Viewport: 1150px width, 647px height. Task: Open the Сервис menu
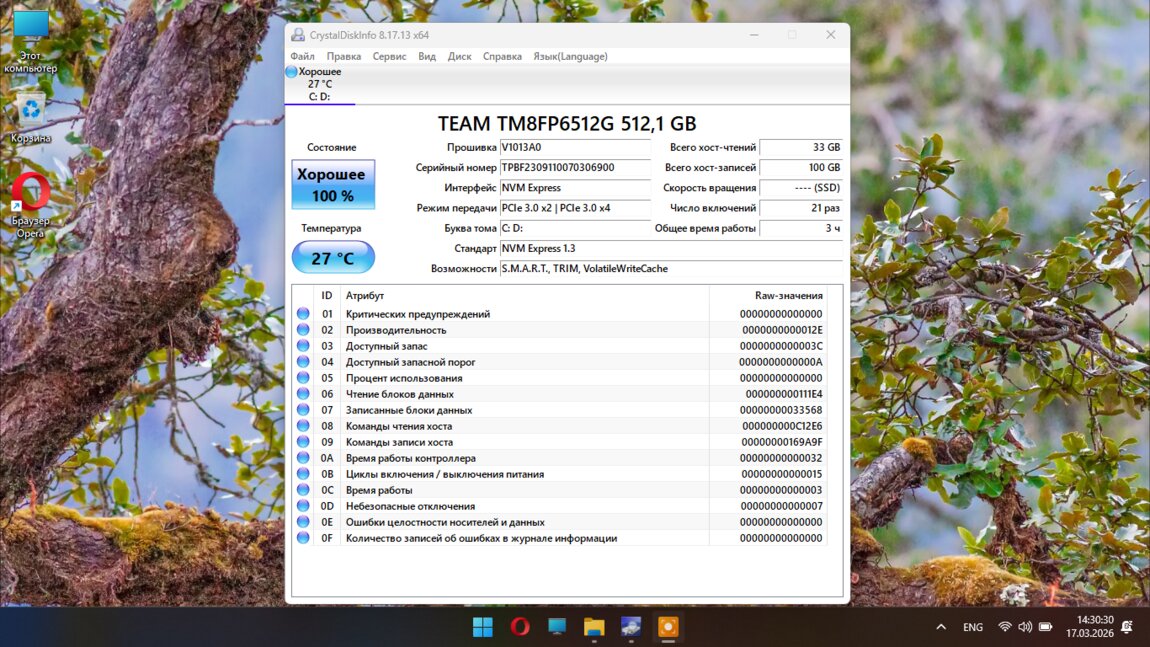[x=389, y=57]
